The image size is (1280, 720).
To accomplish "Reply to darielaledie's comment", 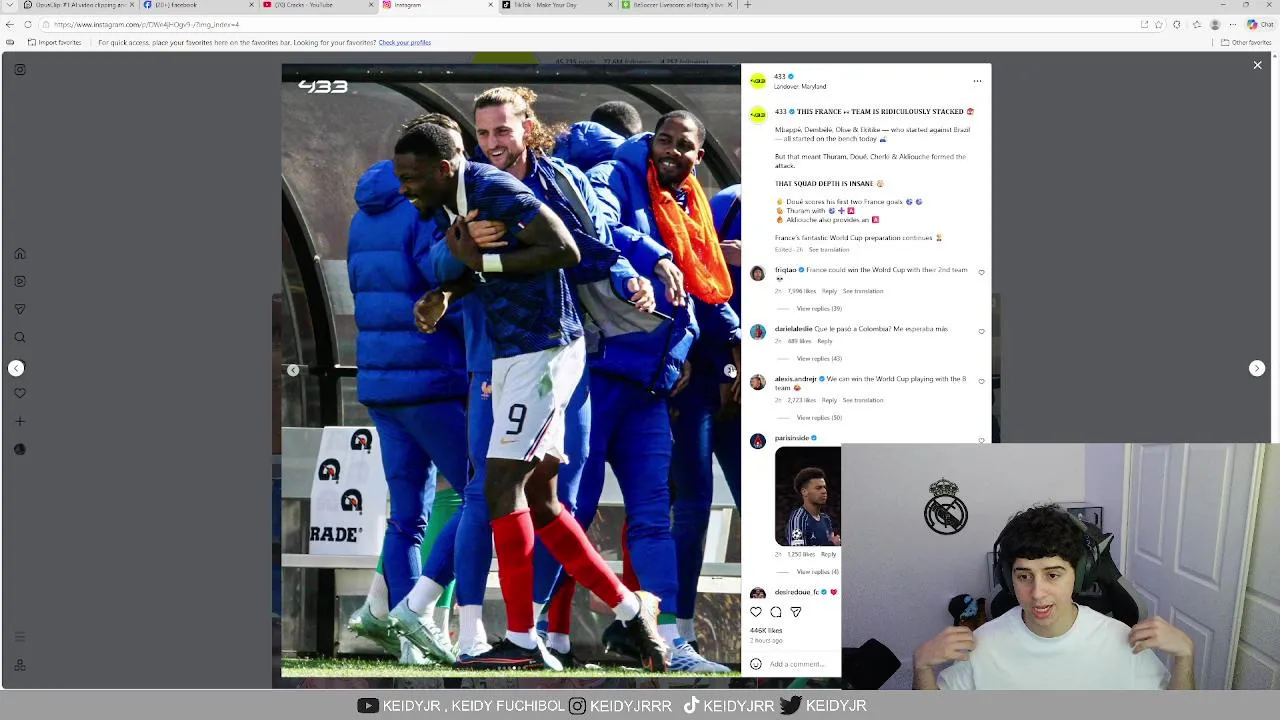I will [x=824, y=341].
